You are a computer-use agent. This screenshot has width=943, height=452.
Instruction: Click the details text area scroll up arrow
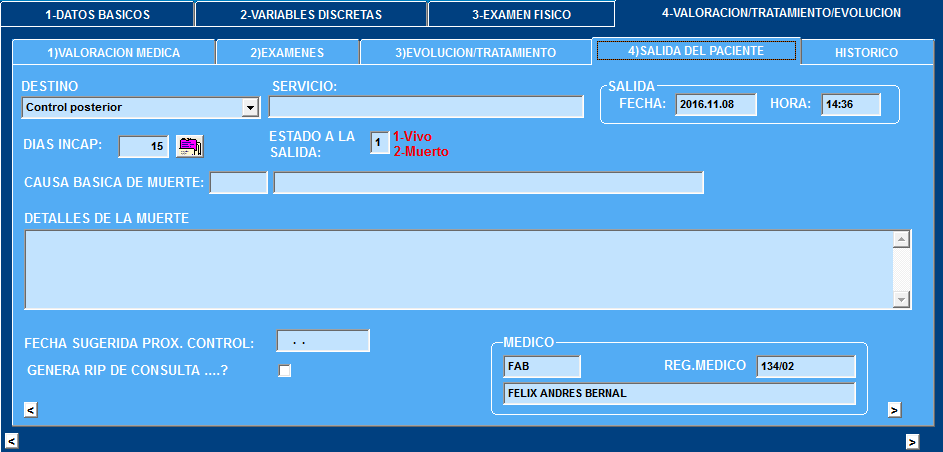[x=901, y=239]
